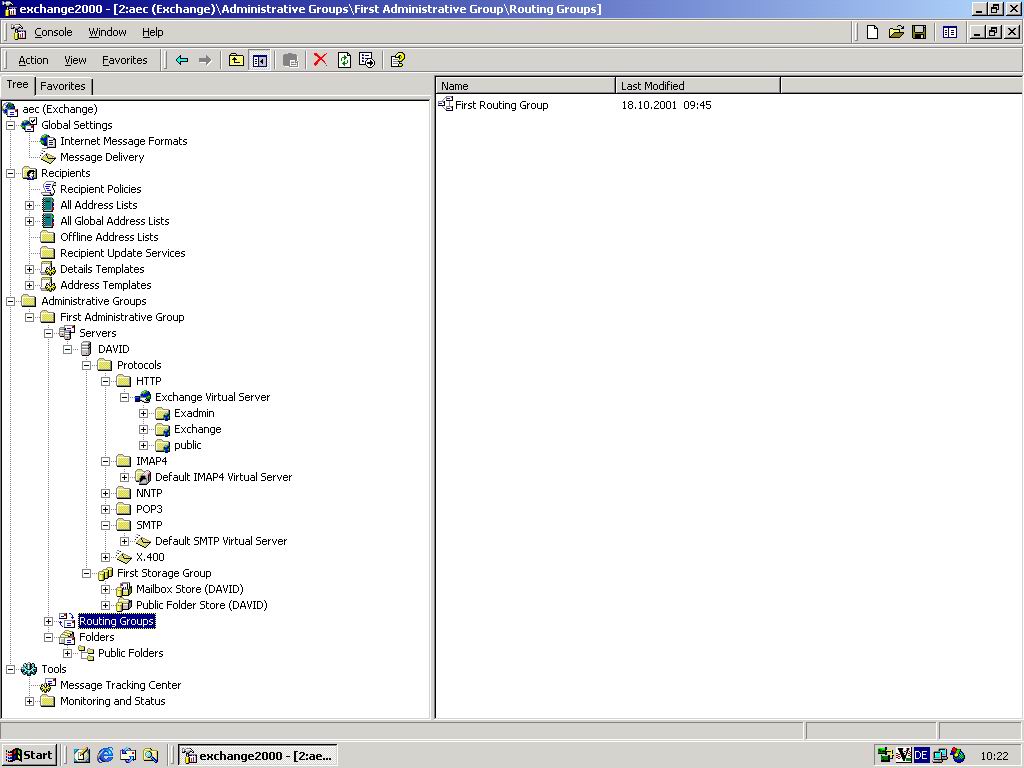The height and width of the screenshot is (768, 1024).
Task: Click the red Delete icon in toolbar
Action: (x=320, y=60)
